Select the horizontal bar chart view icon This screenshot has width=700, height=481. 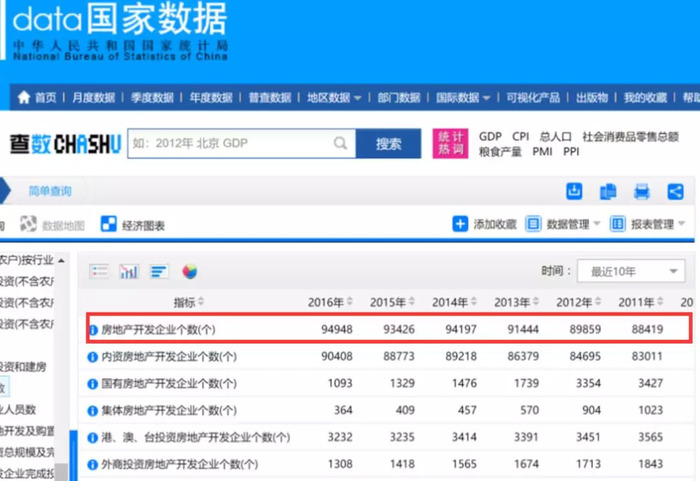159,271
